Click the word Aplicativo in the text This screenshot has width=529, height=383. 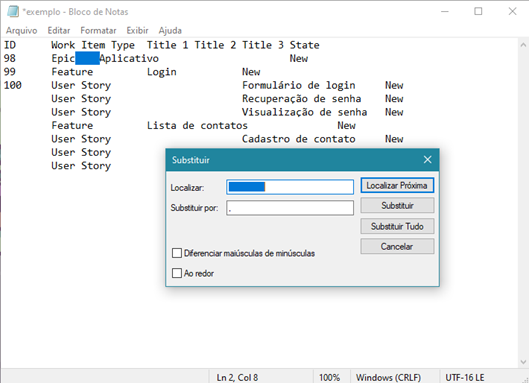point(129,58)
